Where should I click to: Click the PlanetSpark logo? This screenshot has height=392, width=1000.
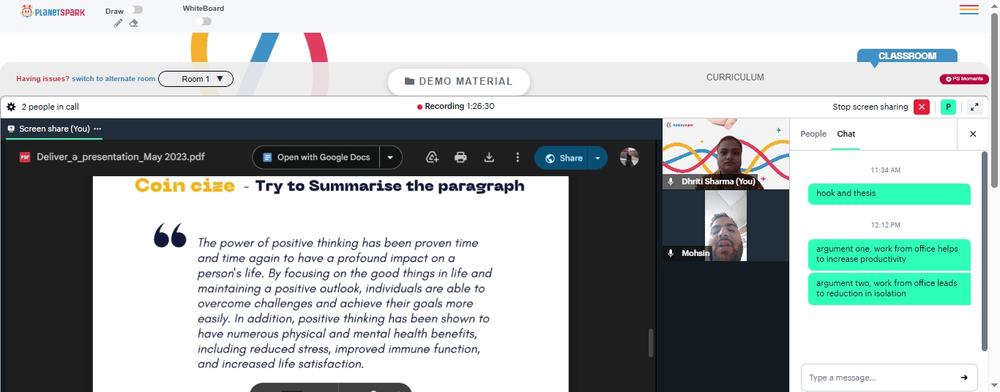coord(53,11)
